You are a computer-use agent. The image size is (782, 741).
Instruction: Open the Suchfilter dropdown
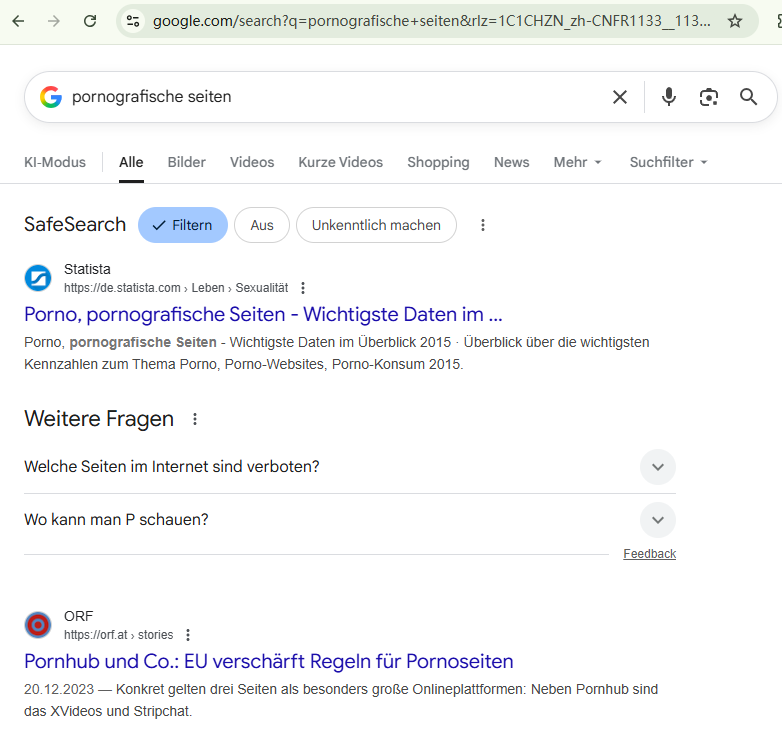(668, 162)
